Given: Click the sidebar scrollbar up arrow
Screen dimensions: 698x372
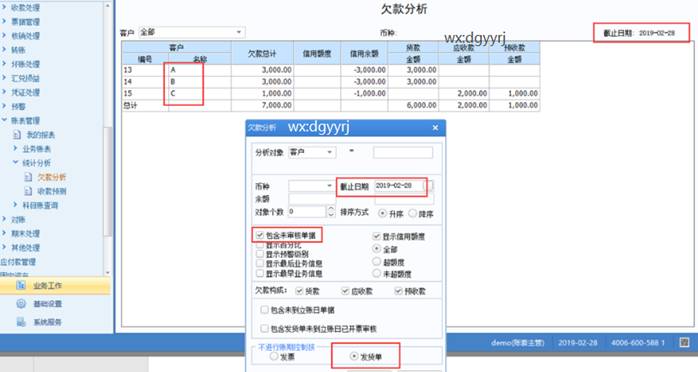Looking at the screenshot, I should [107, 6].
